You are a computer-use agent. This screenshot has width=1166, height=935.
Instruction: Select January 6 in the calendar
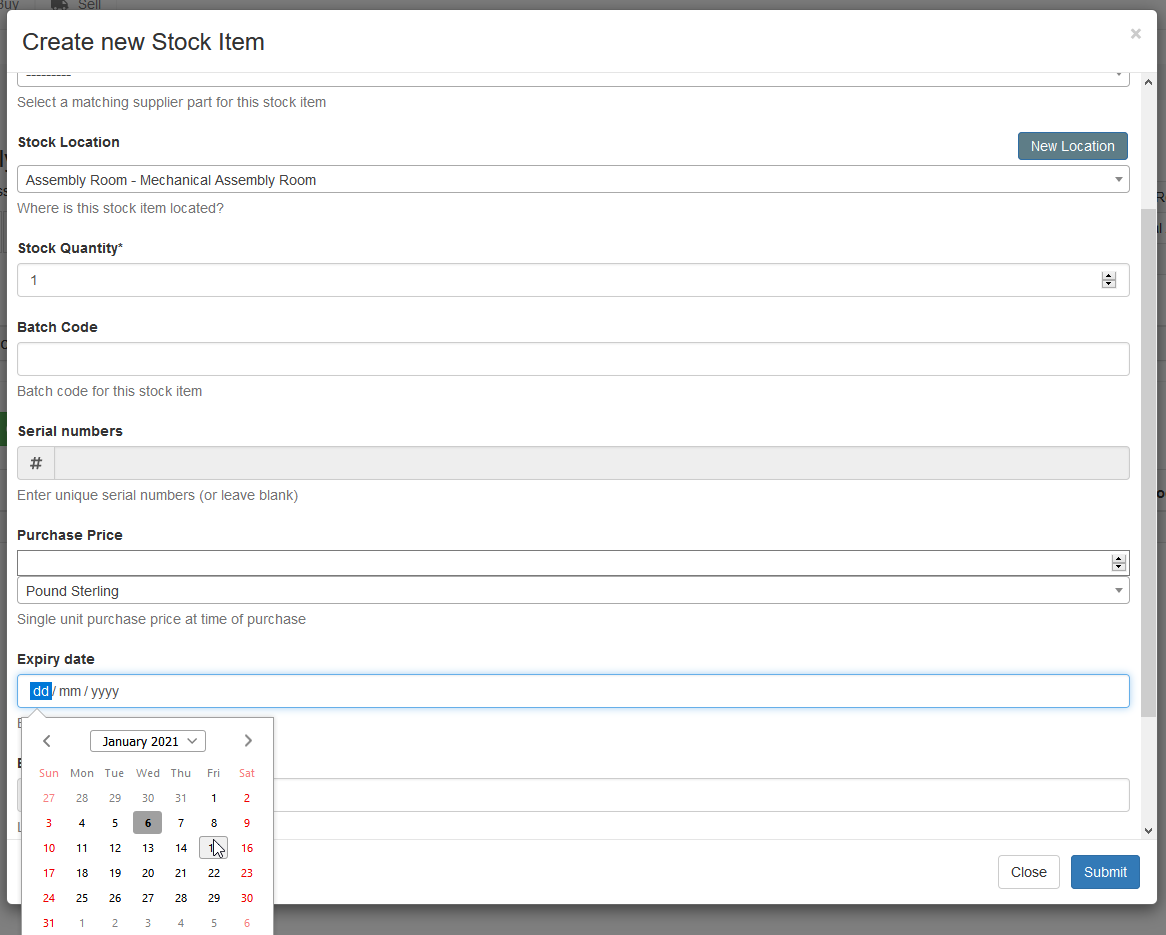coord(148,823)
